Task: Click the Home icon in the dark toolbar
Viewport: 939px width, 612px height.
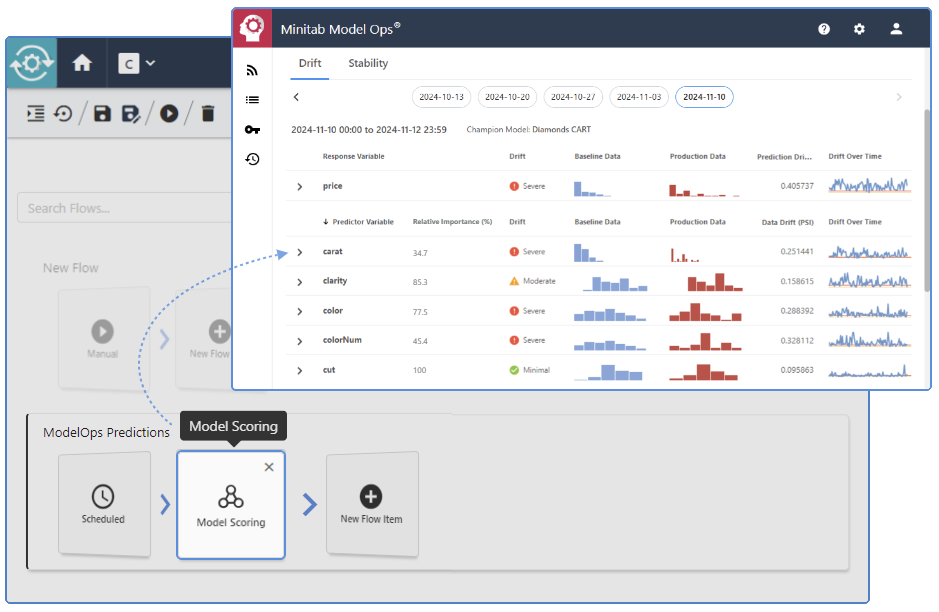Action: [81, 62]
